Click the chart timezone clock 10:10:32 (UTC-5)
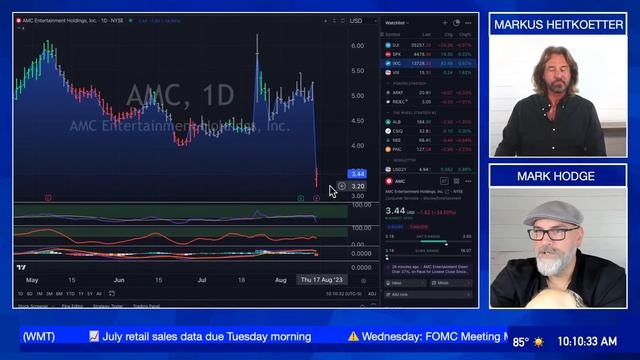 tap(343, 293)
